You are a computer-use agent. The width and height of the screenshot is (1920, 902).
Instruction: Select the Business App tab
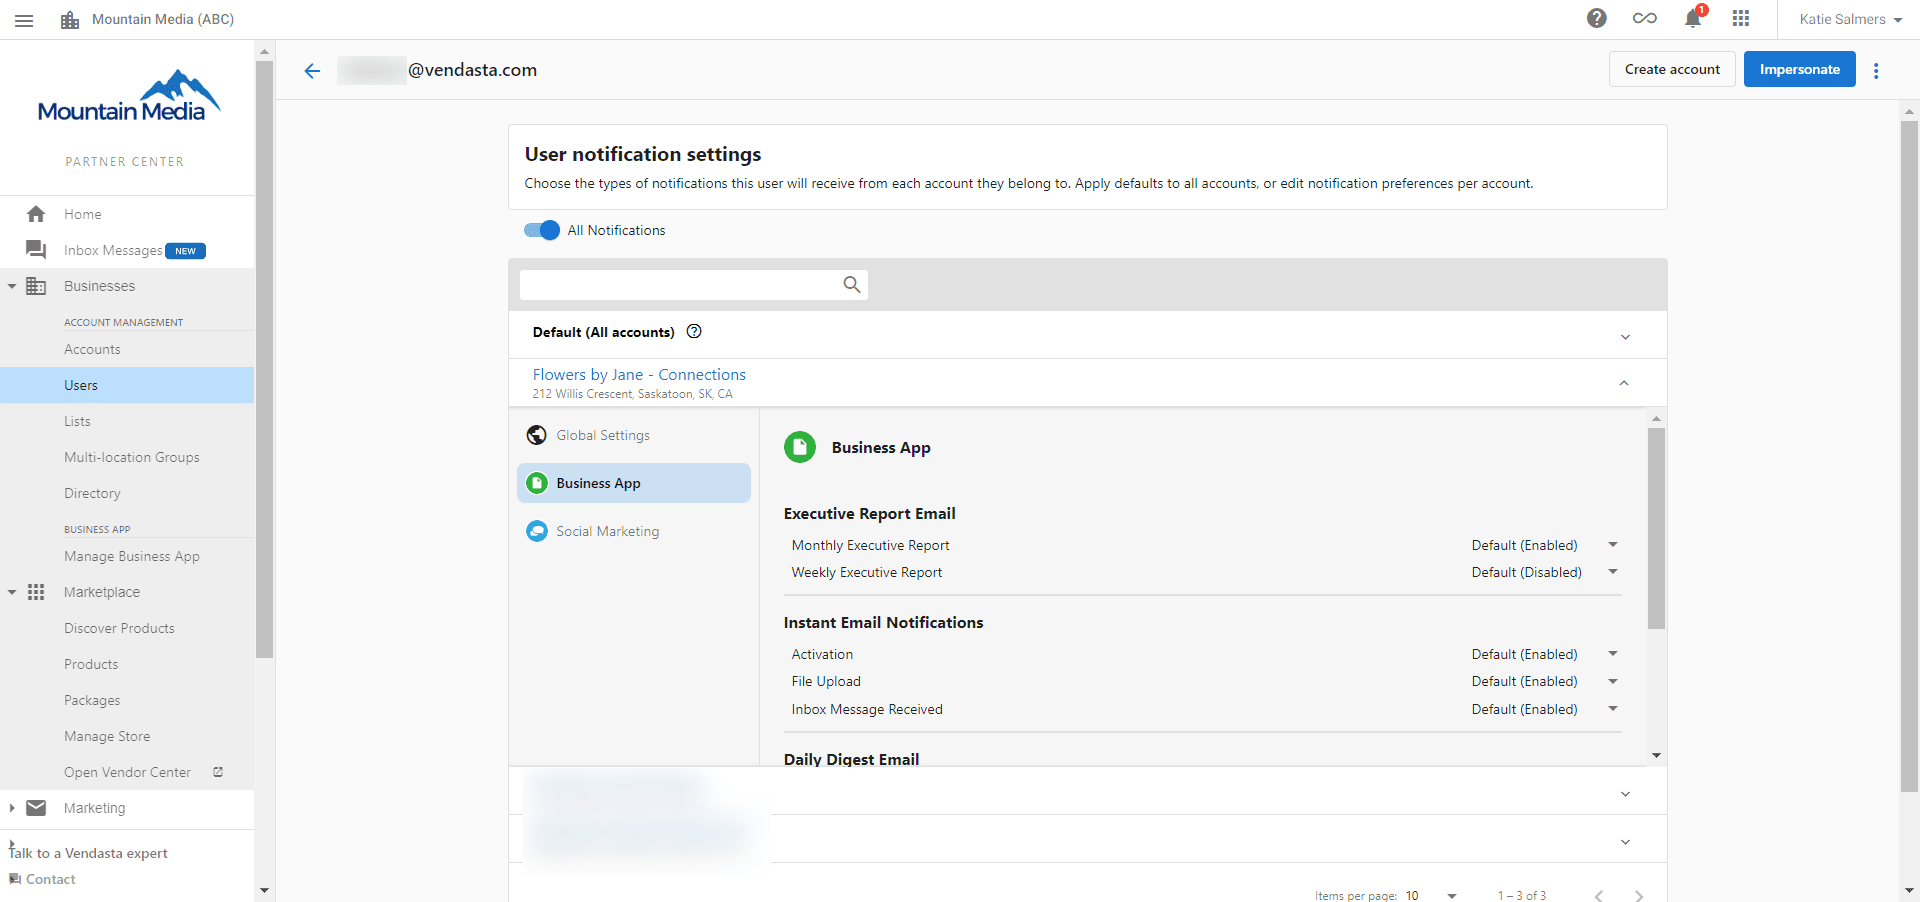(598, 483)
